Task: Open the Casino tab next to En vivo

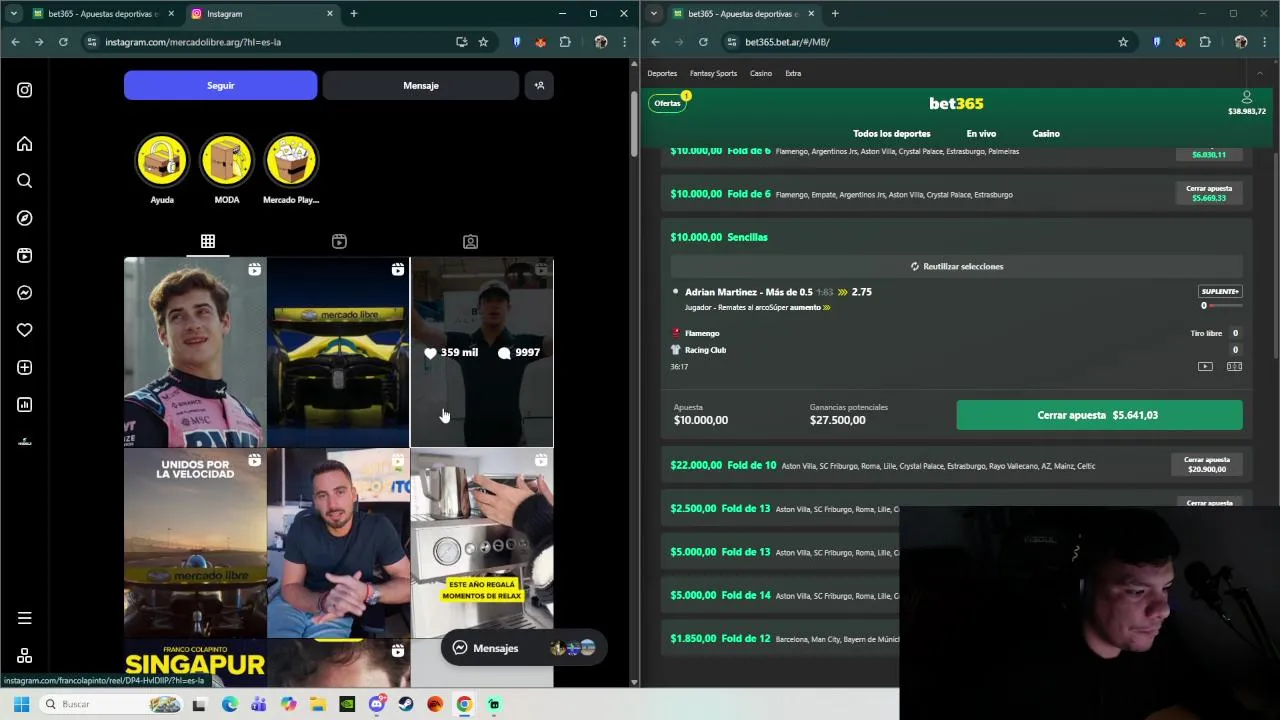Action: (x=1046, y=133)
